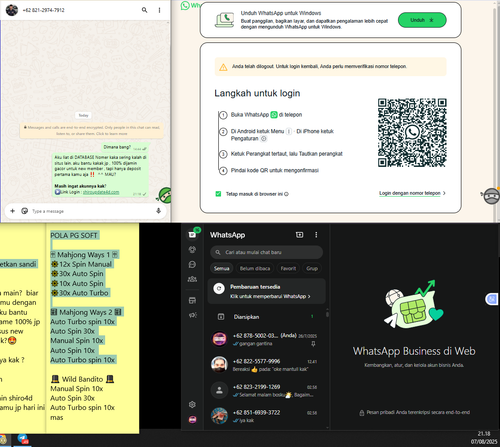Screen dimensions: 500x447
Task: Open the Chats icon with green badge
Action: [192, 234]
